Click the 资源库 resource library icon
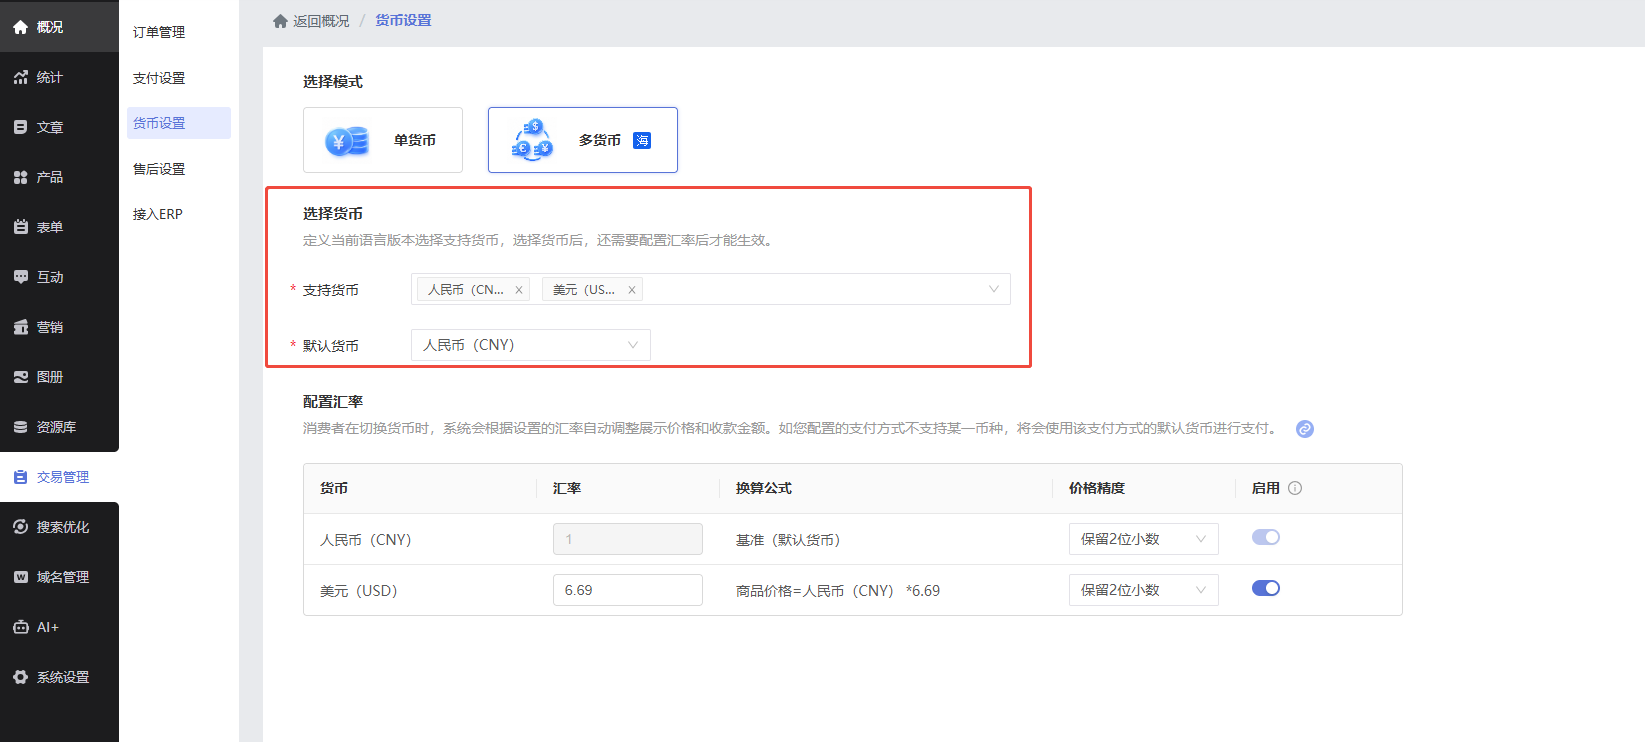 tap(20, 427)
